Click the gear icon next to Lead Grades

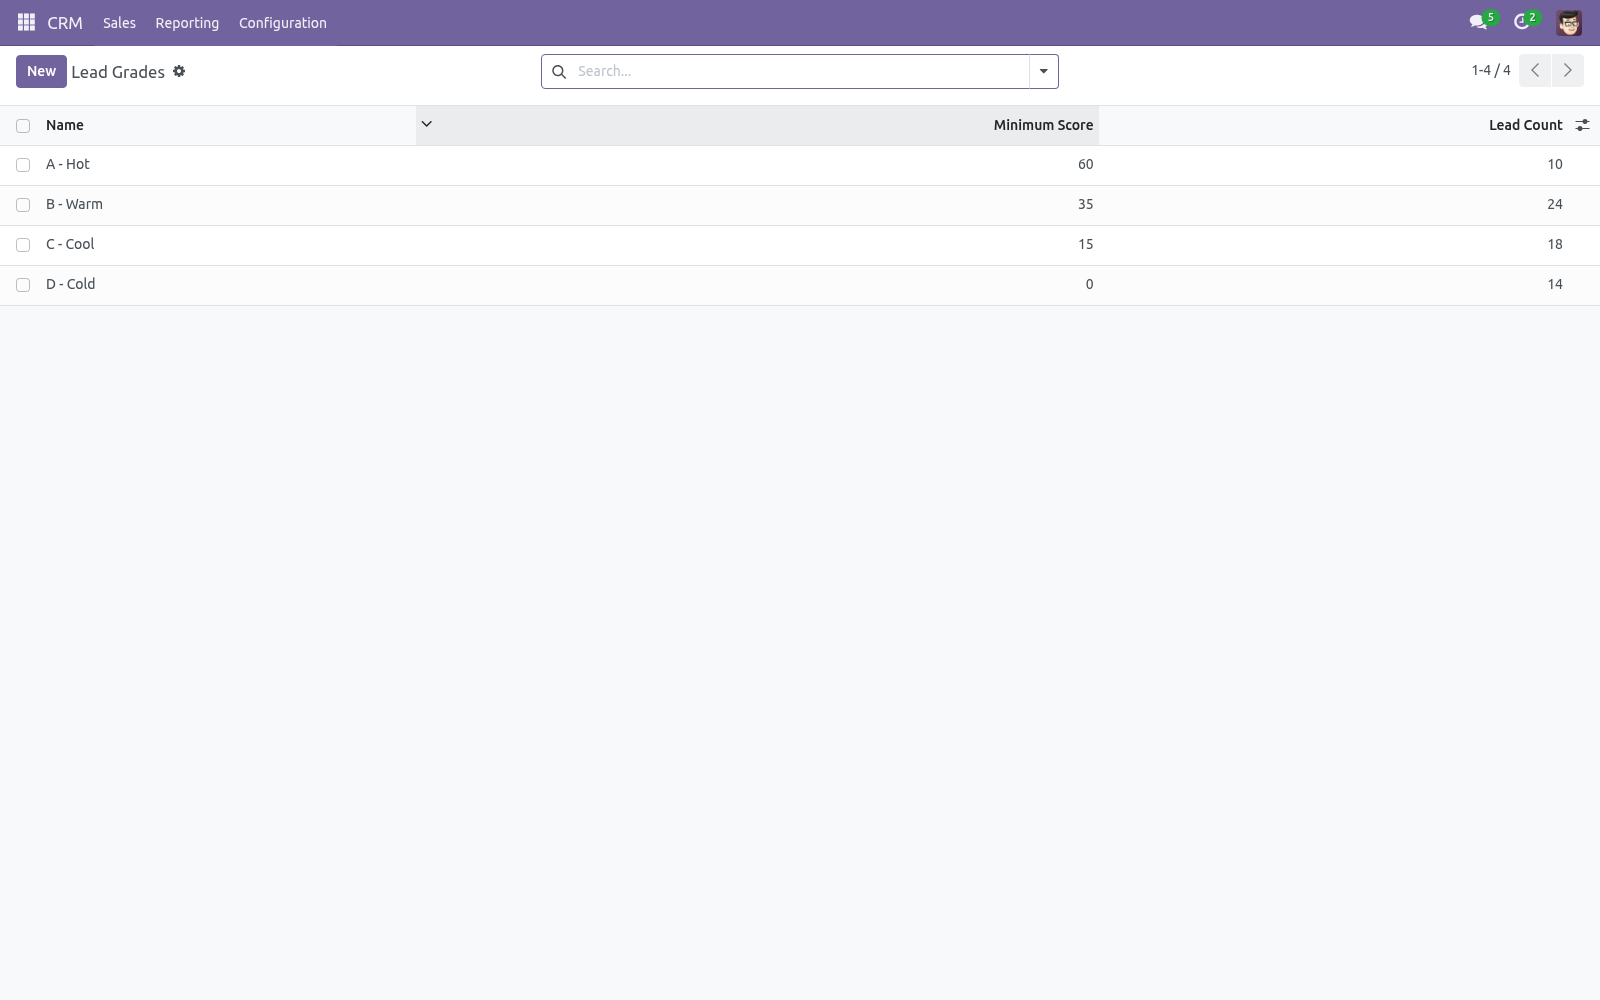click(x=179, y=71)
